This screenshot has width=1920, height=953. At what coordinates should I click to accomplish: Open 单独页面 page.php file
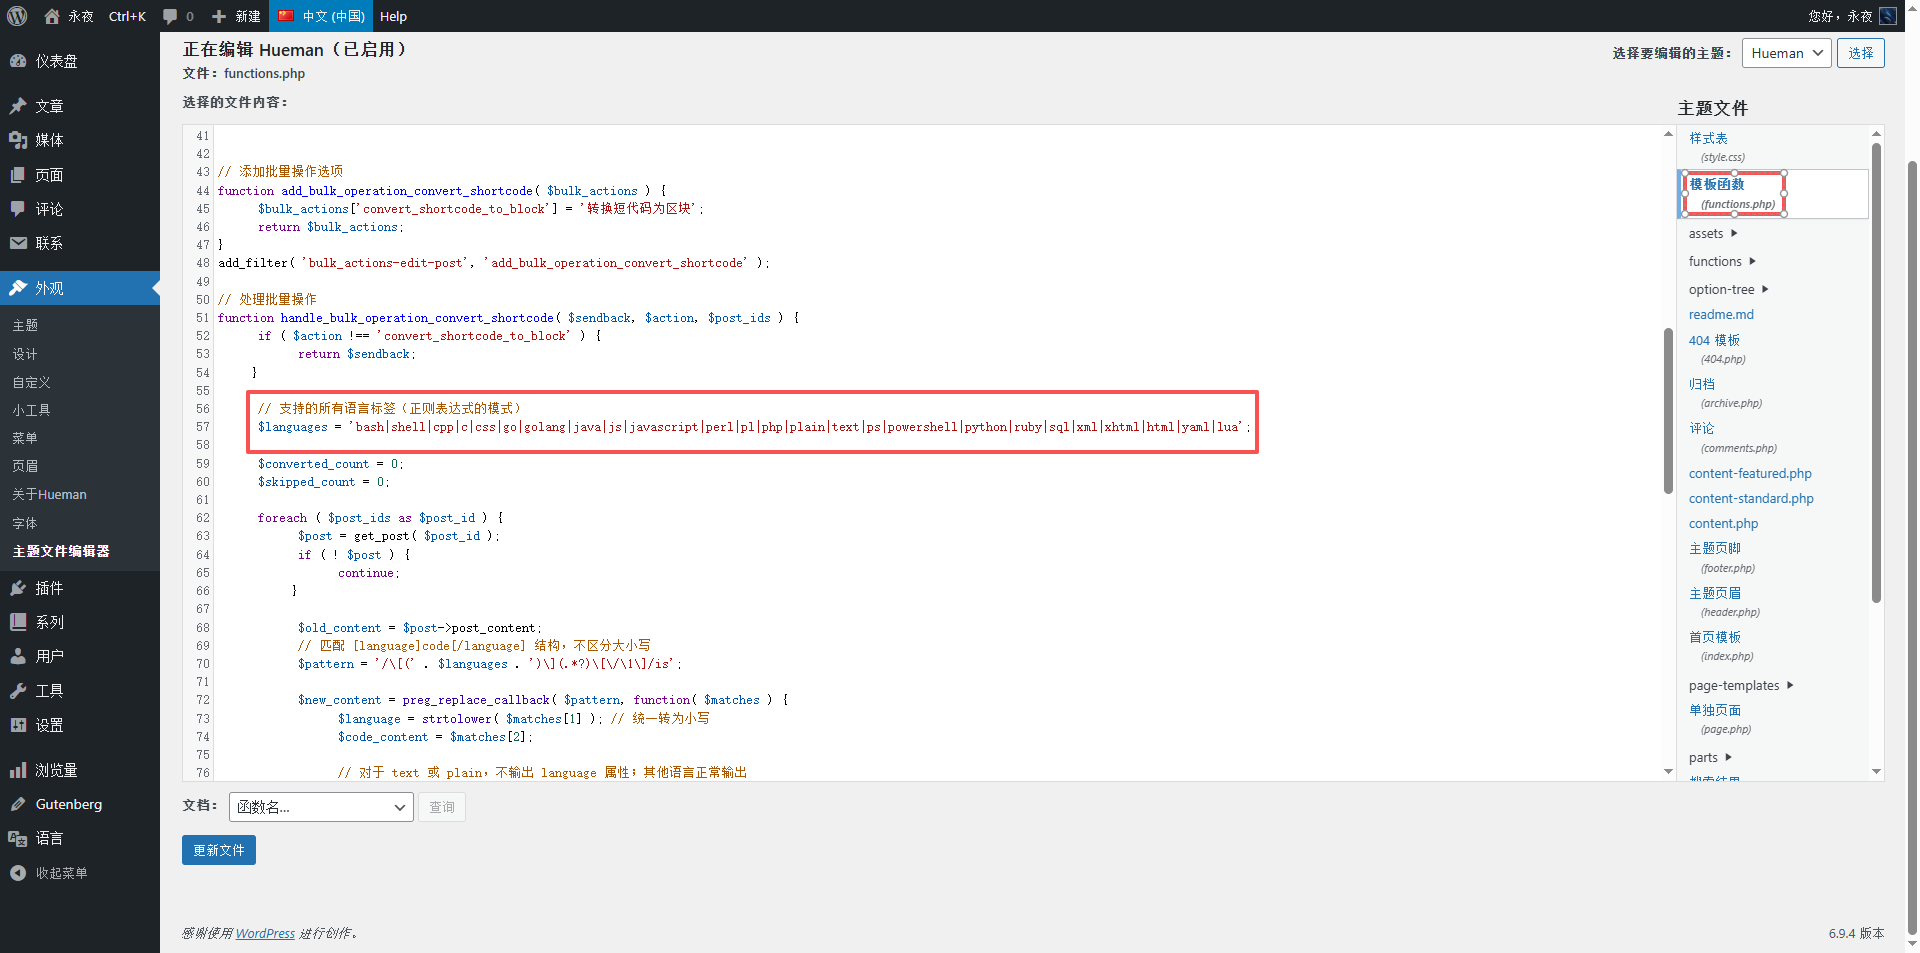[x=1715, y=710]
